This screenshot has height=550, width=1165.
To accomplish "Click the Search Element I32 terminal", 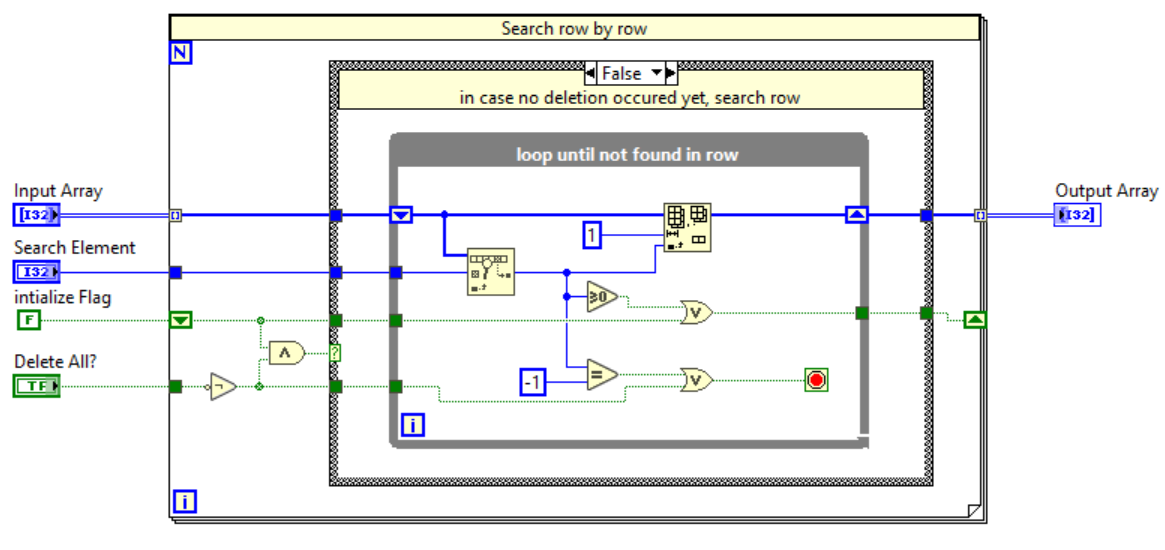I will point(36,272).
